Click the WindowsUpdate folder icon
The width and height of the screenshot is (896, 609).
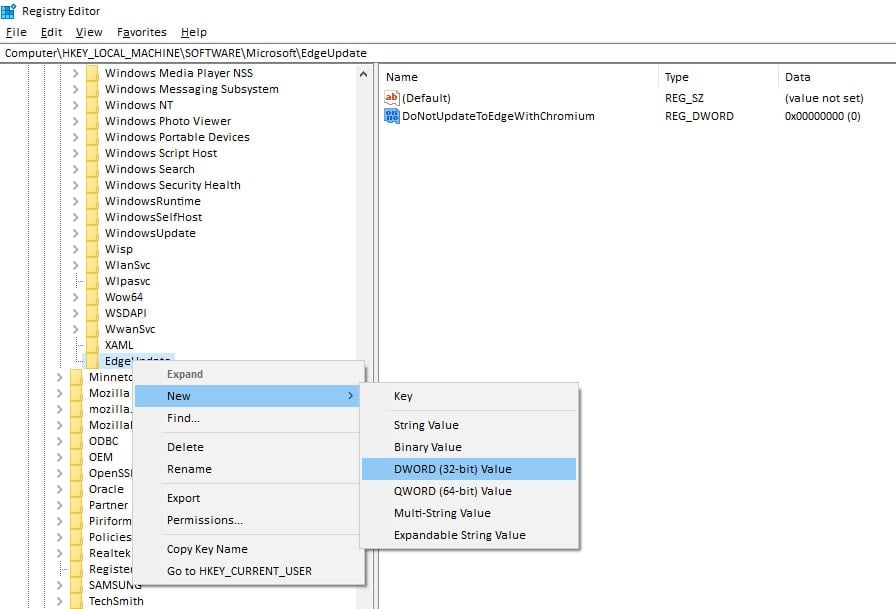(92, 233)
